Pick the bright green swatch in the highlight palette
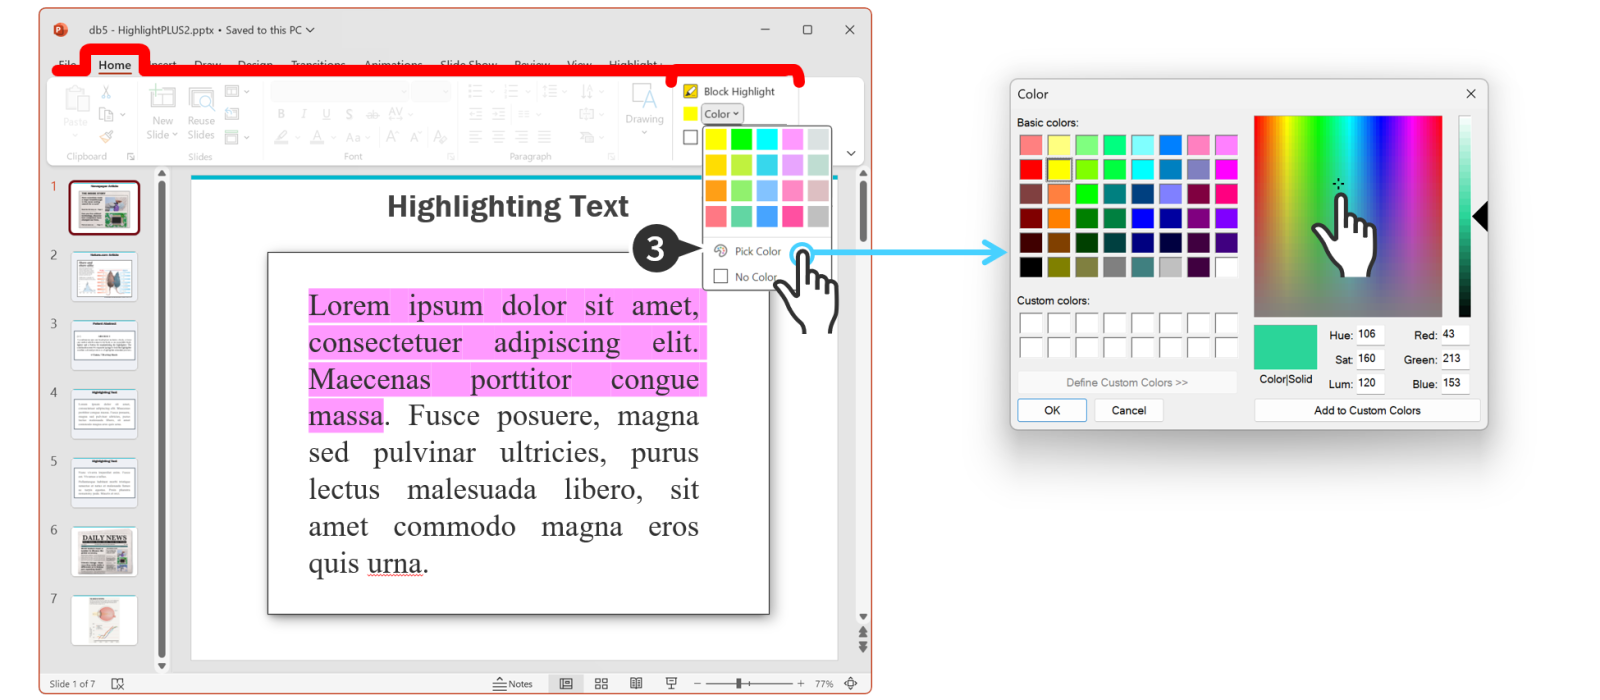 [741, 139]
